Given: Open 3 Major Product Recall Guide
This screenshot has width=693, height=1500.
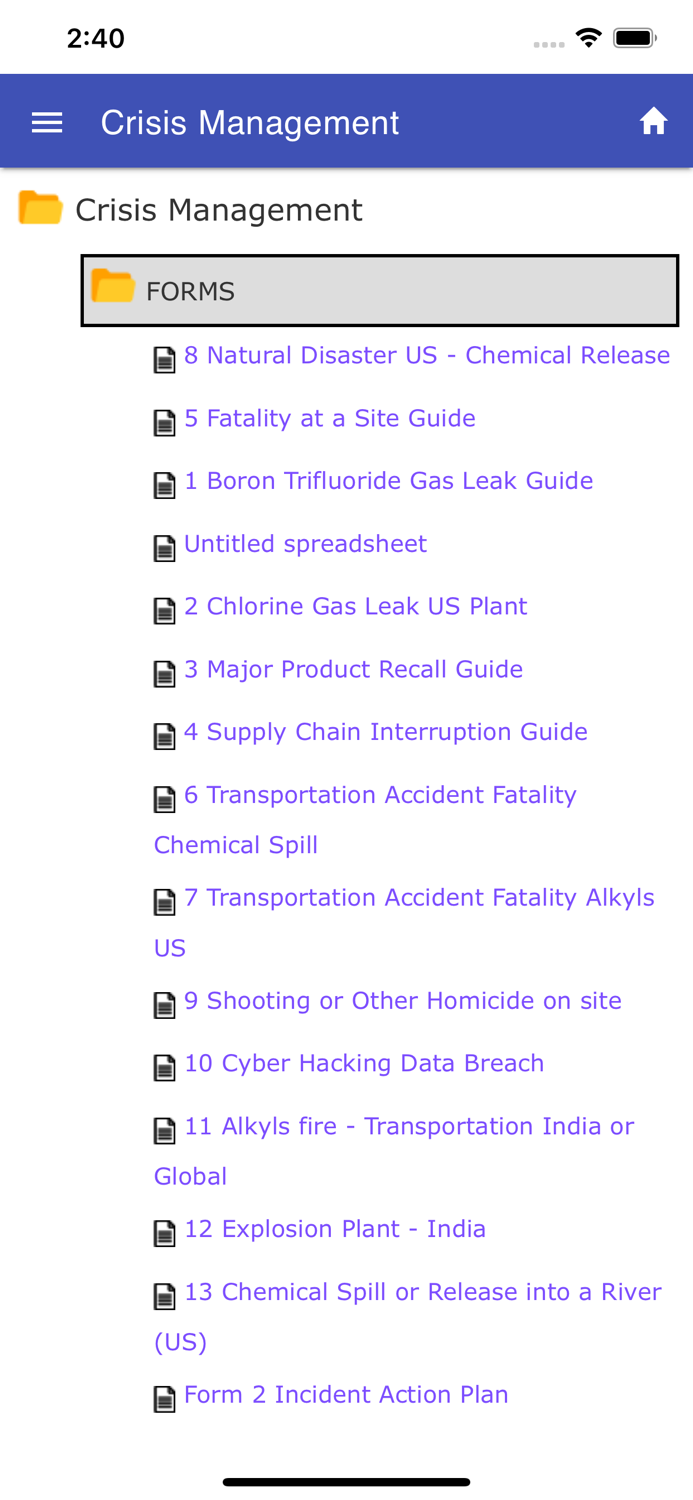Looking at the screenshot, I should click(x=353, y=669).
